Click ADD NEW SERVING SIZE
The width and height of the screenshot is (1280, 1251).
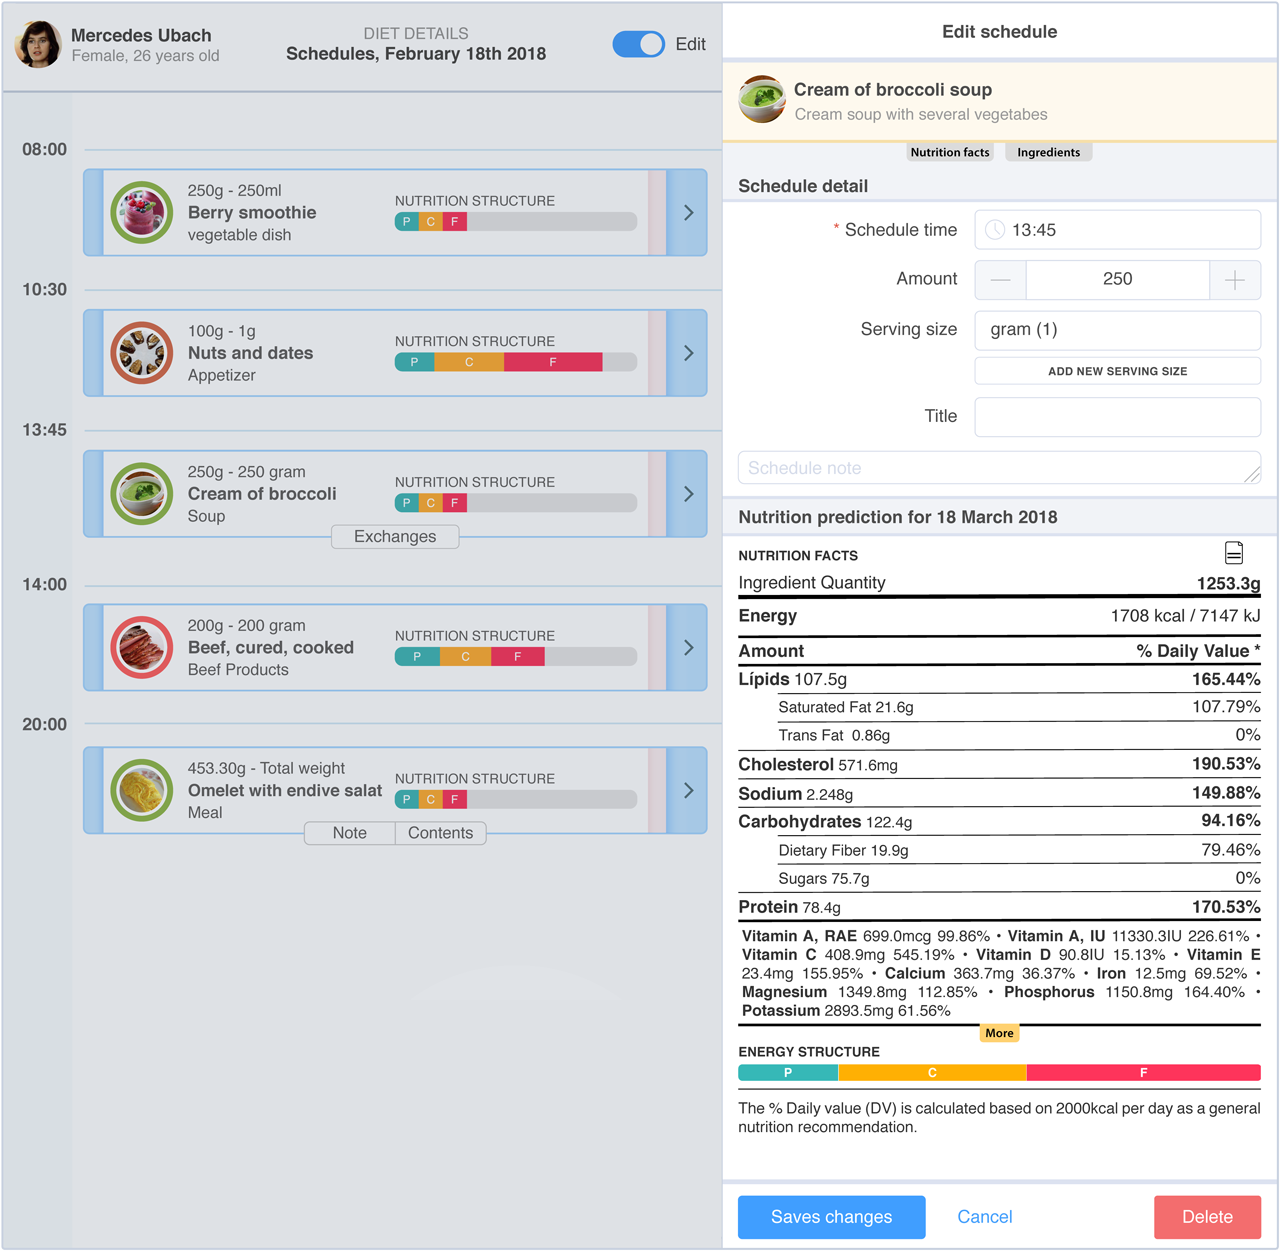point(1118,371)
